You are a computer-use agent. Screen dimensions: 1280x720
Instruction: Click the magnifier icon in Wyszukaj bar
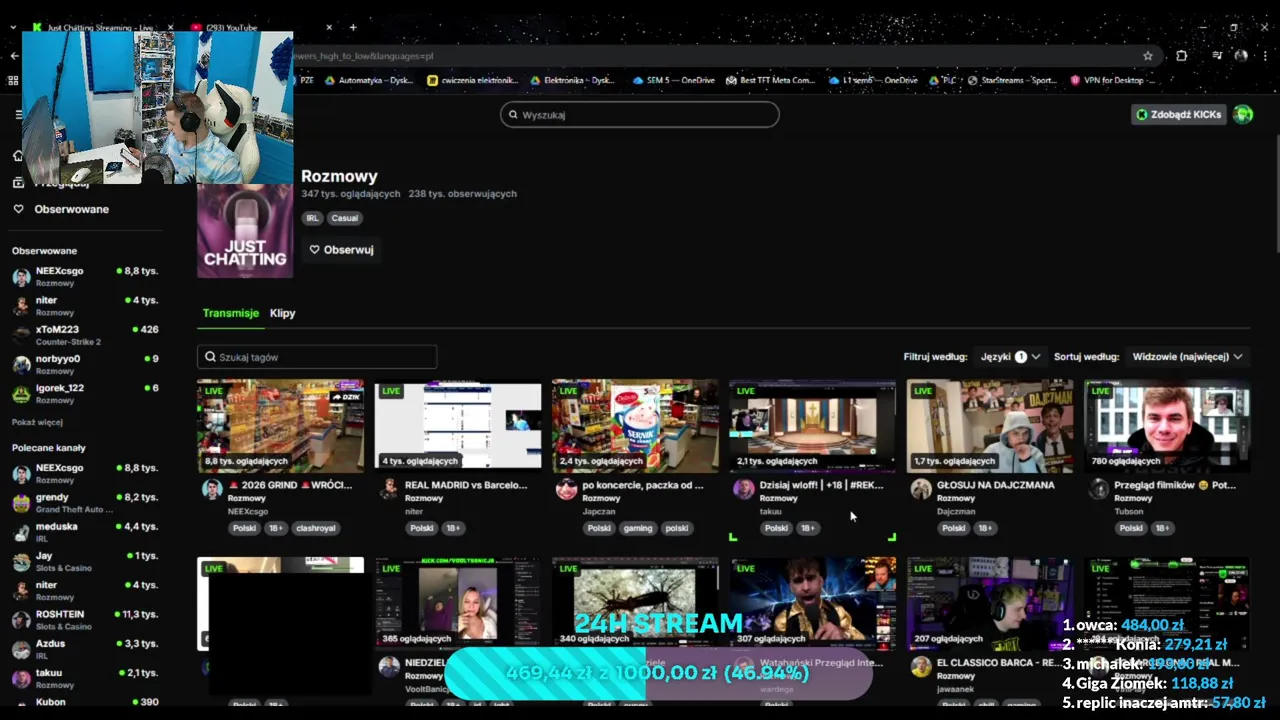tap(513, 115)
